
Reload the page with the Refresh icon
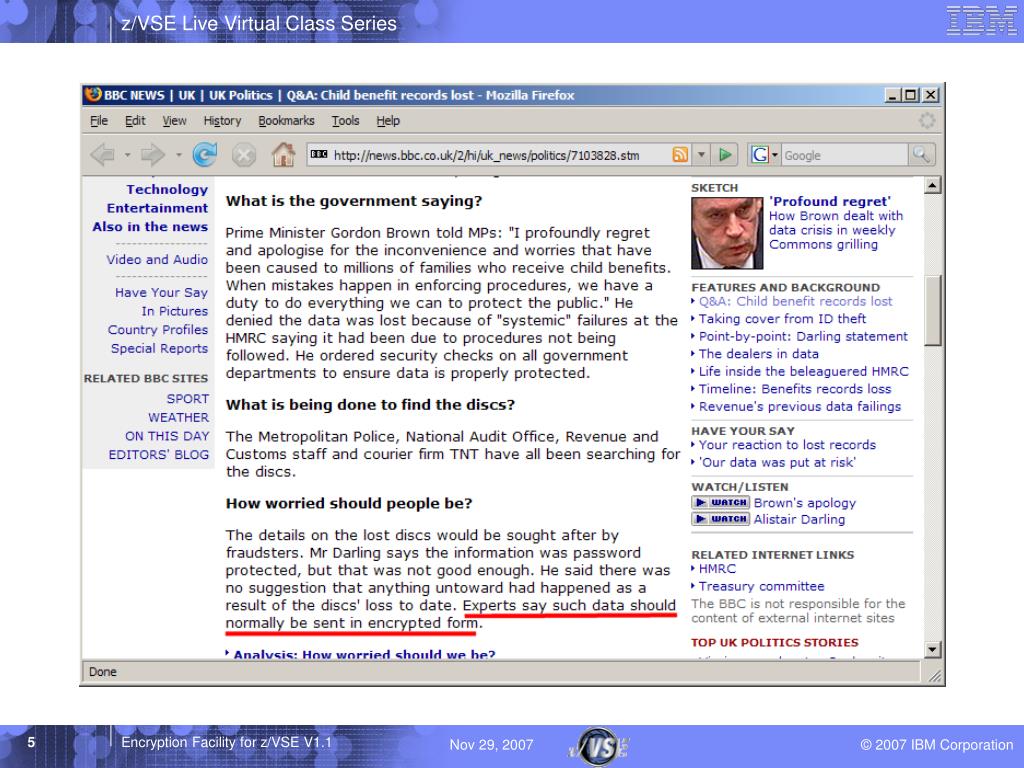coord(205,155)
